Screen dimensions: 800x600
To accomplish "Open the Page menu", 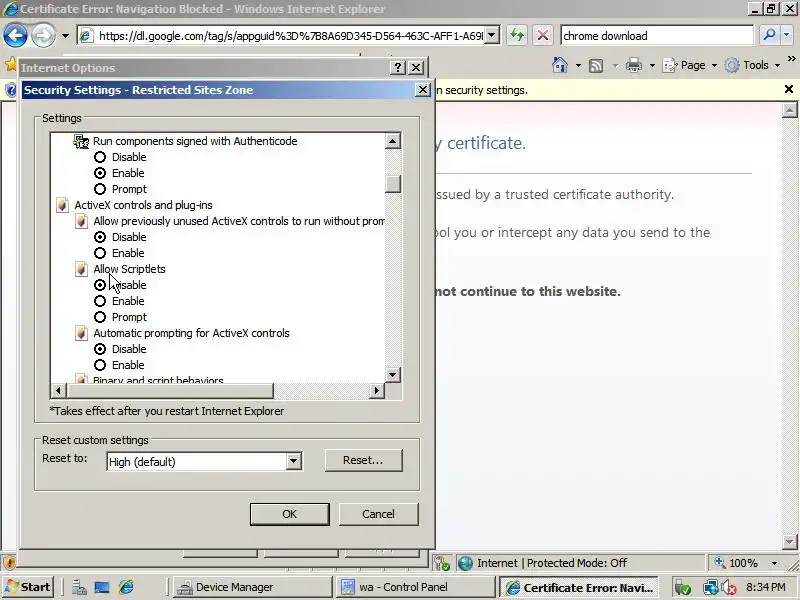I will click(689, 65).
